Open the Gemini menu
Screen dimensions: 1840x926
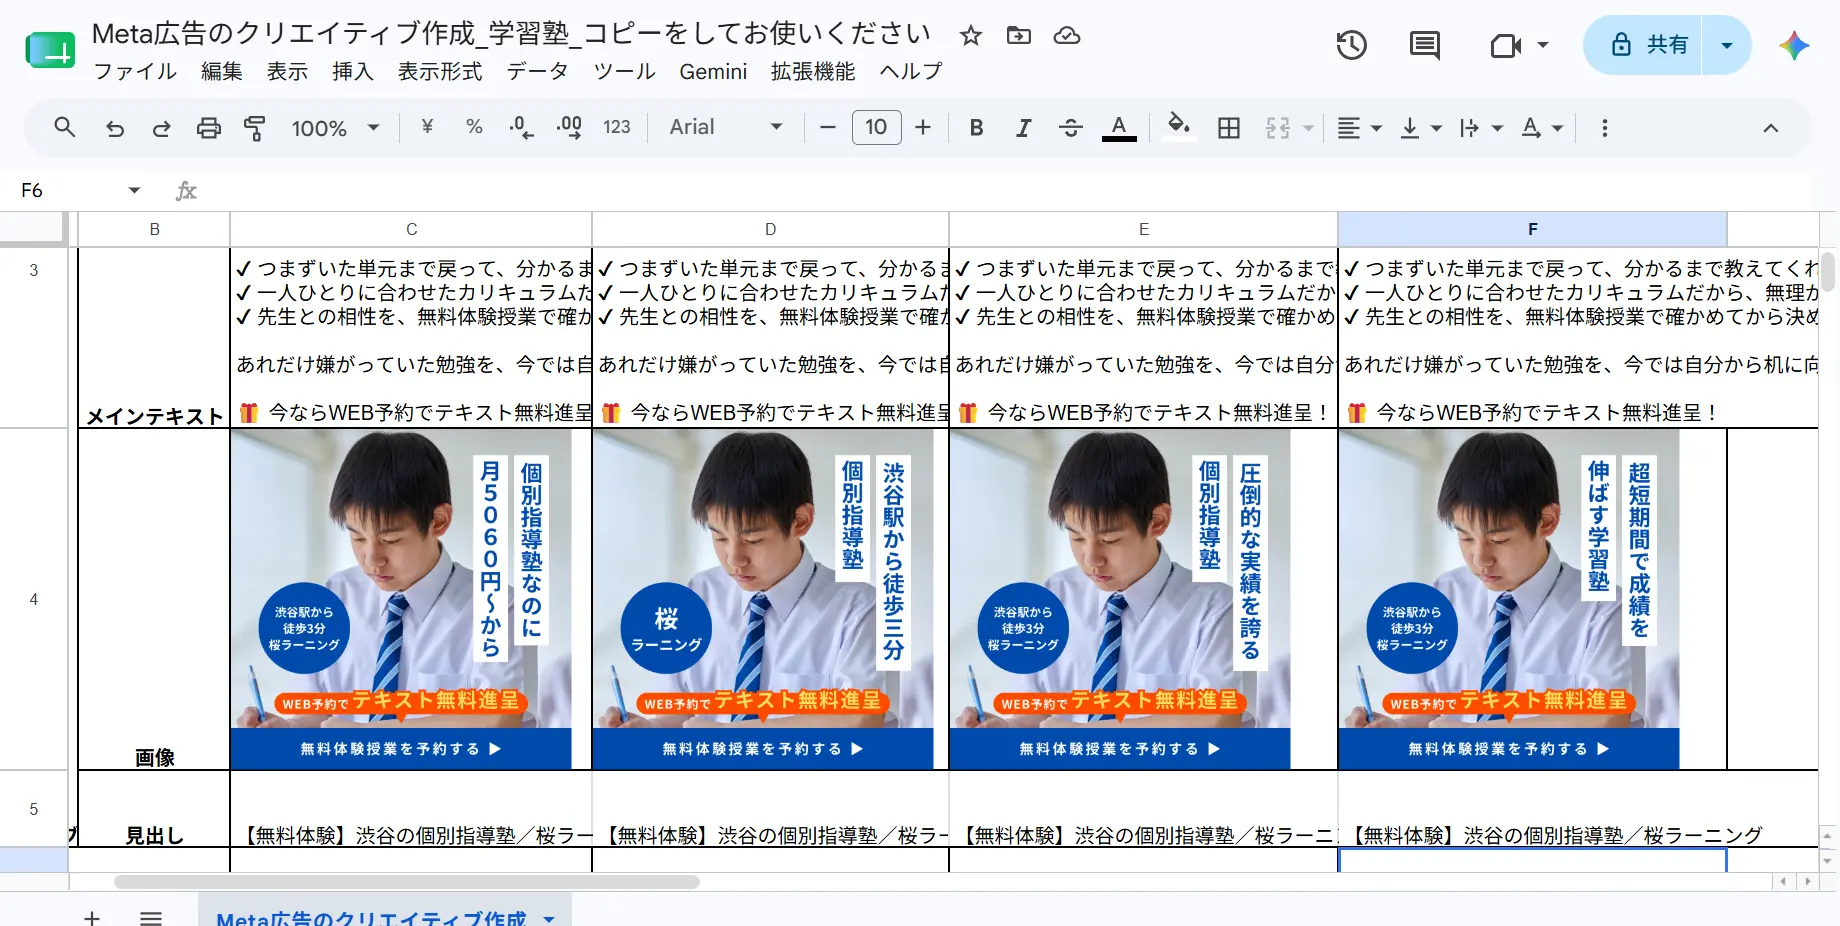(x=713, y=71)
